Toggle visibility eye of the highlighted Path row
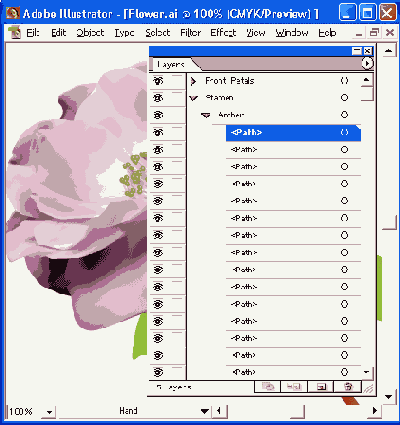Viewport: 400px width, 425px height. pos(158,132)
